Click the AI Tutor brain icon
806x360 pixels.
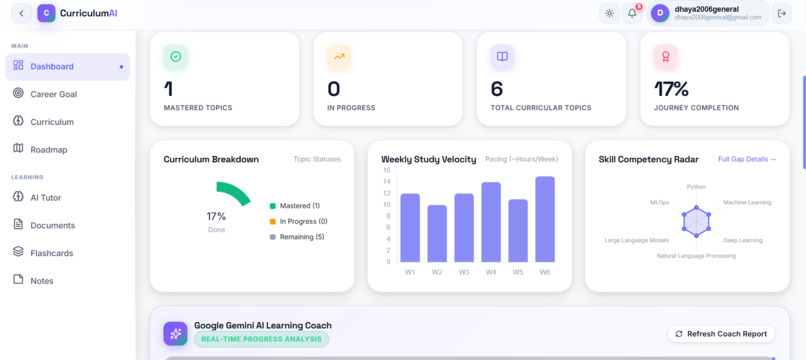click(x=18, y=196)
